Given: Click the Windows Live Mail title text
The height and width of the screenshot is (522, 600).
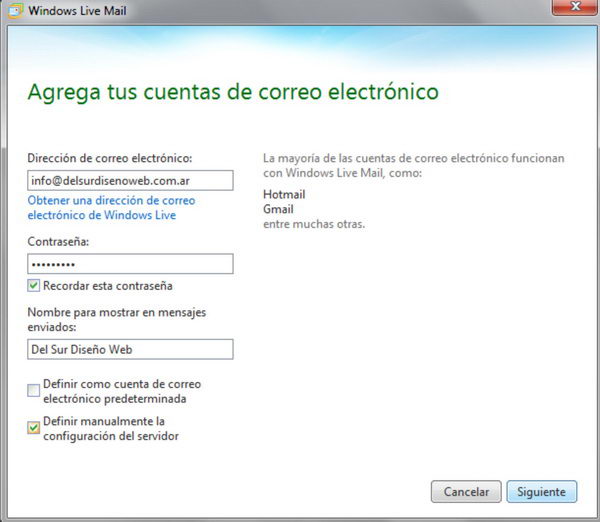Looking at the screenshot, I should pyautogui.click(x=77, y=11).
